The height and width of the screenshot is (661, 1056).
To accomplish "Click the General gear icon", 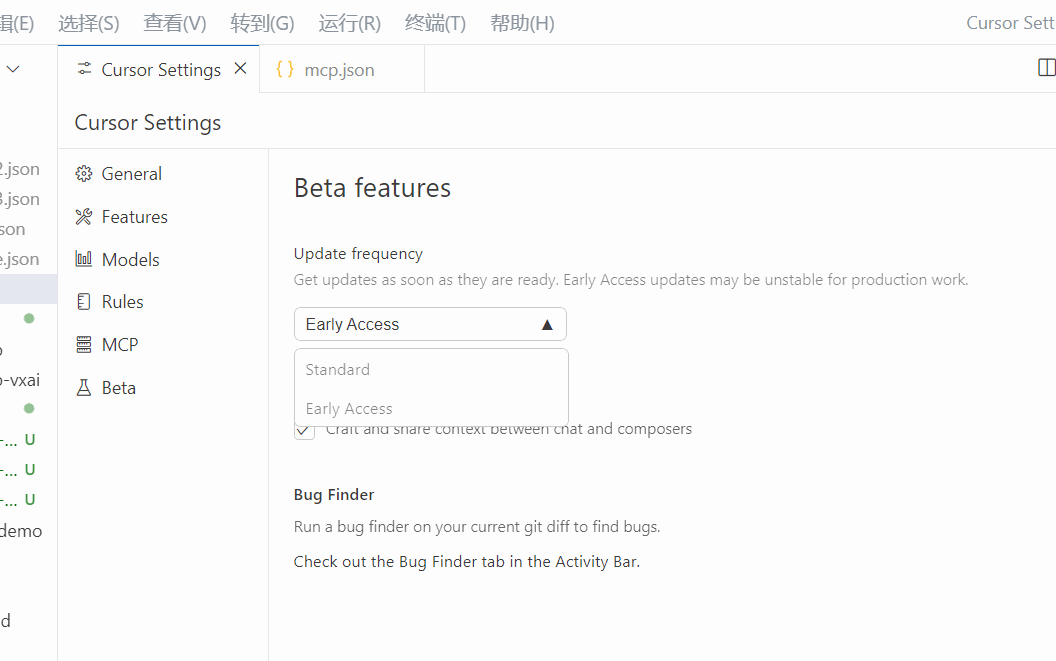I will [84, 174].
